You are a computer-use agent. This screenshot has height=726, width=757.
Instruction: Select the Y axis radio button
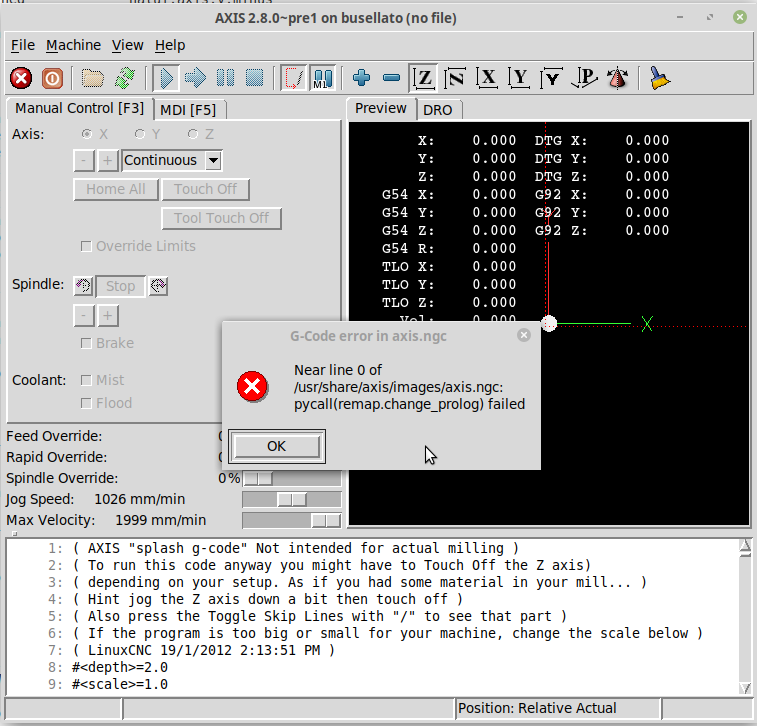click(140, 134)
